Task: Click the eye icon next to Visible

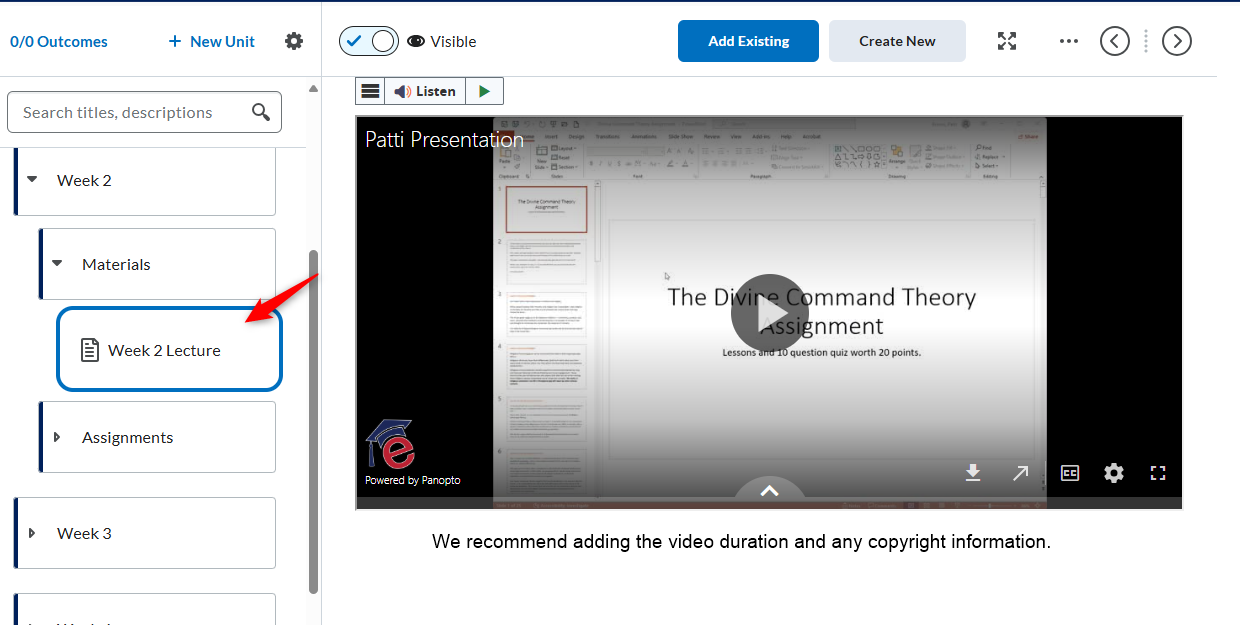Action: [416, 41]
